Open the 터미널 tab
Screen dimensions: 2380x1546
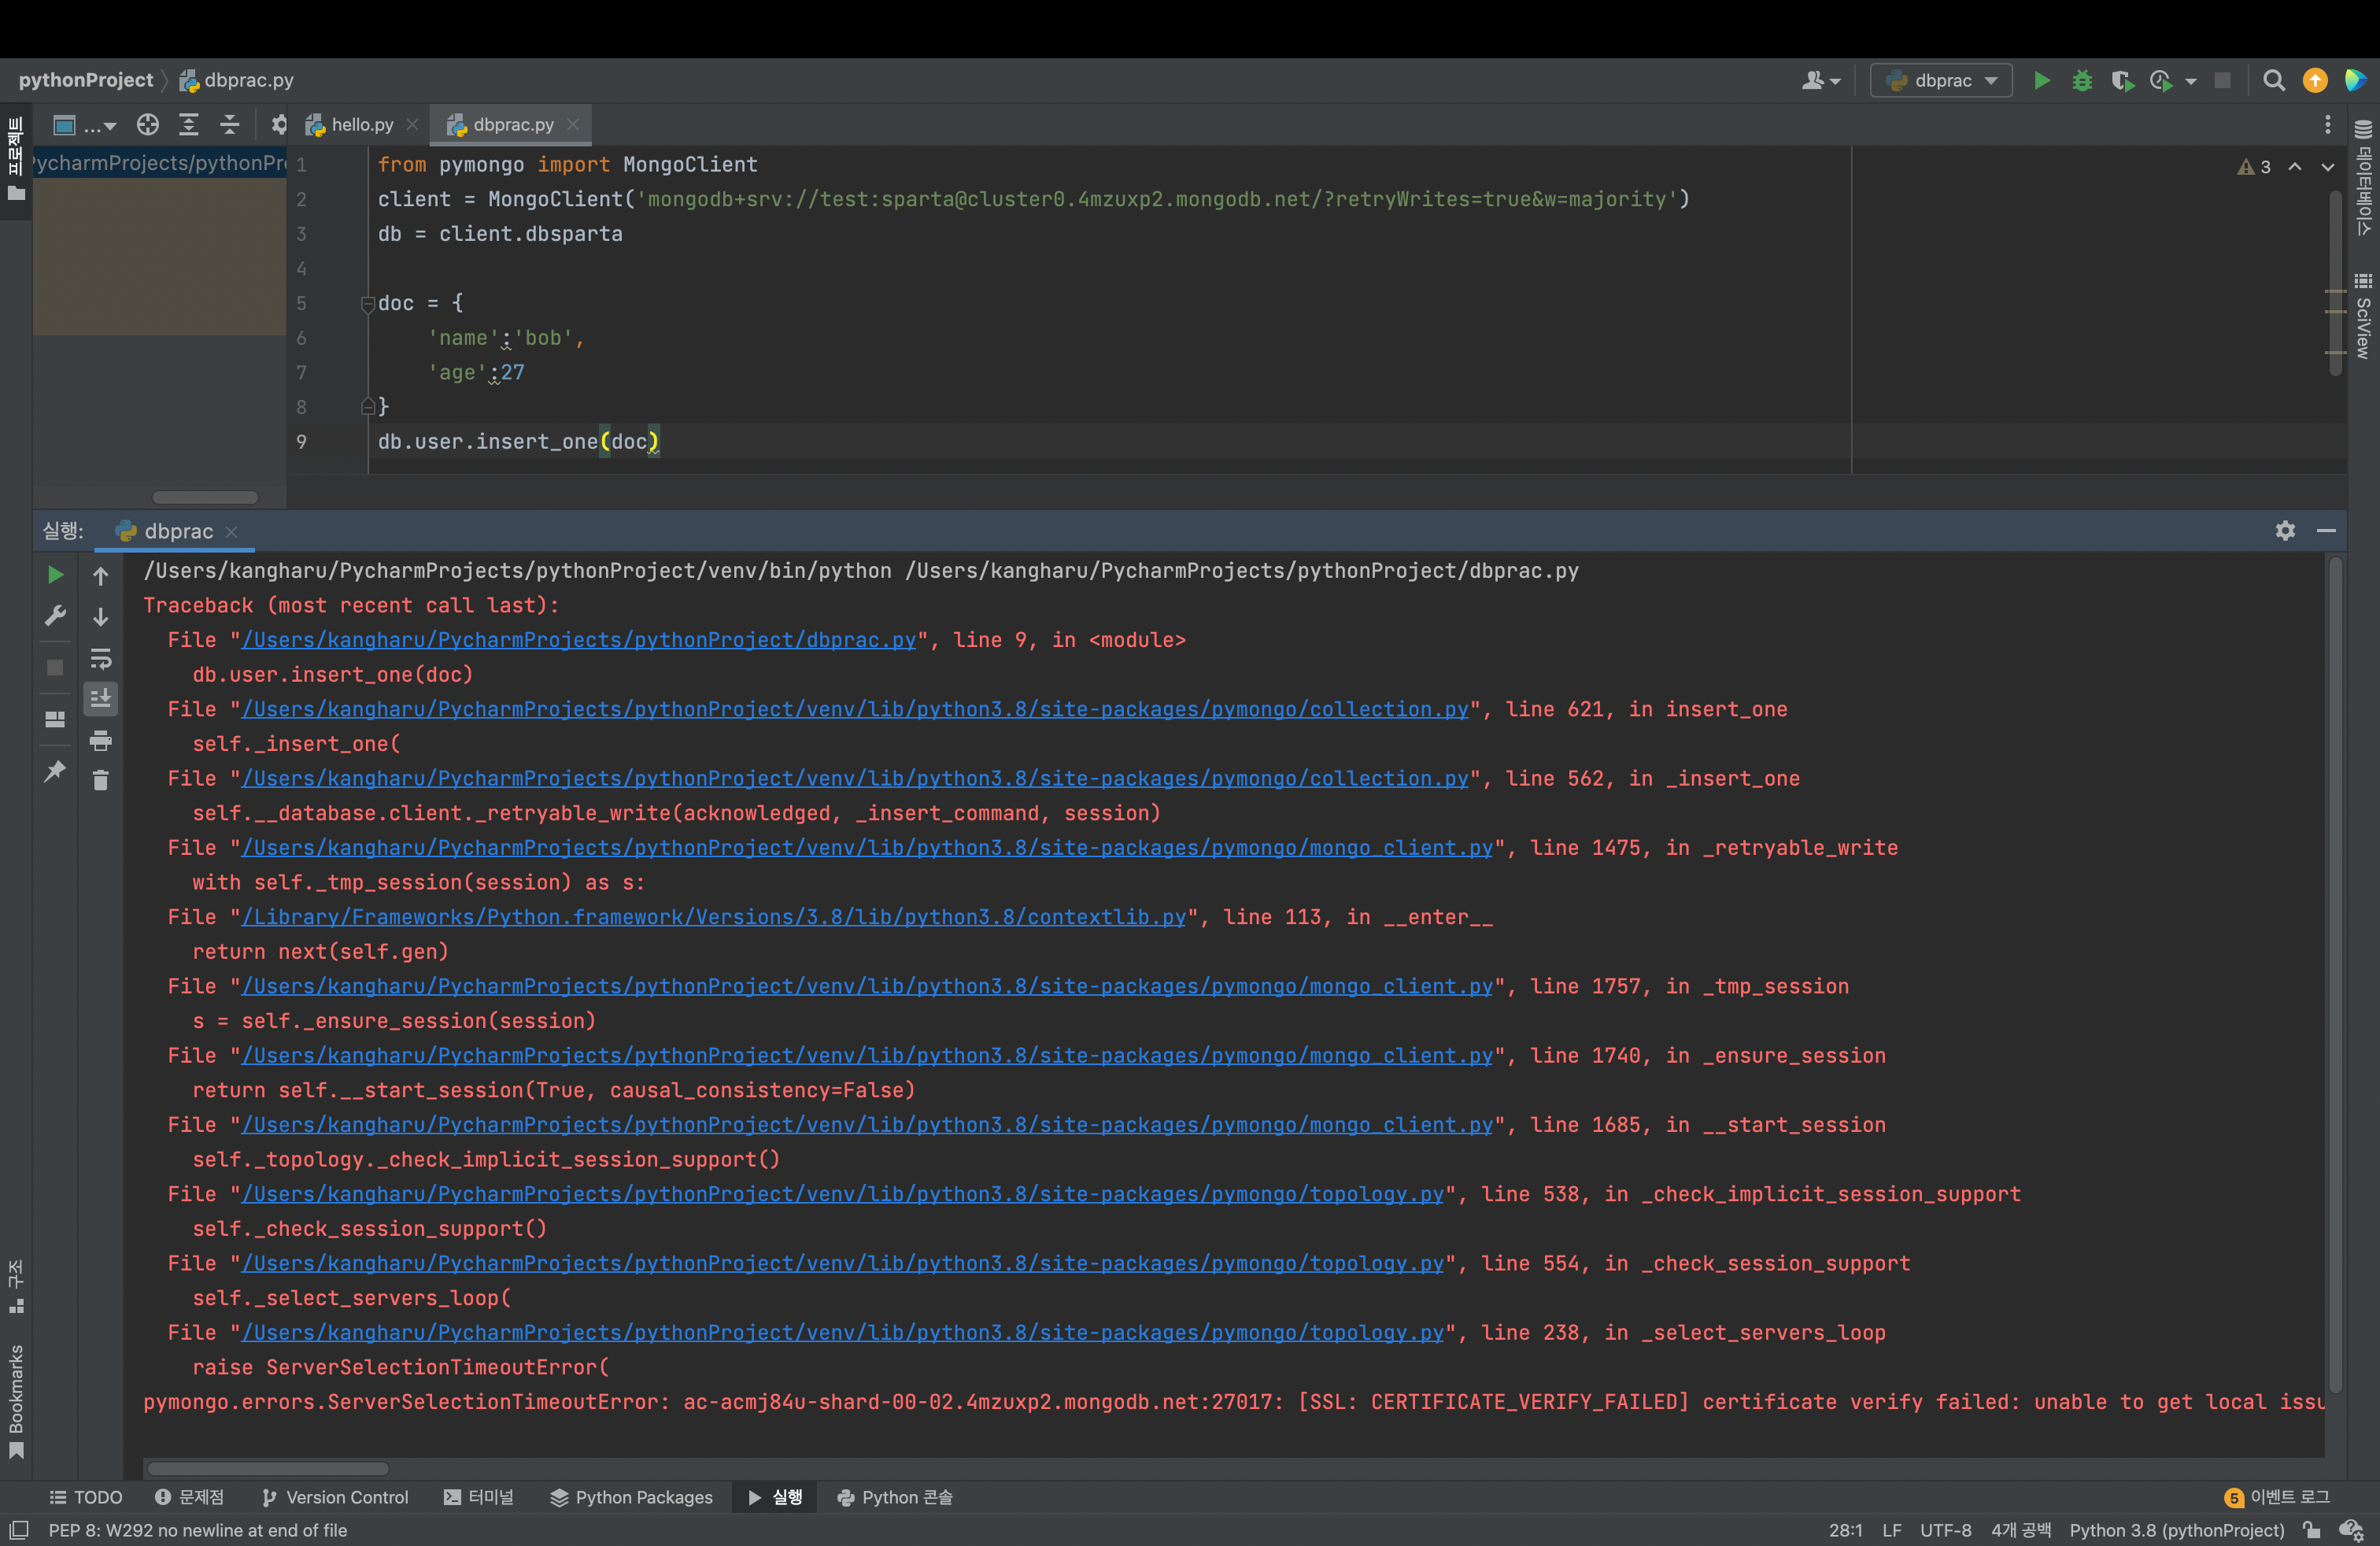(479, 1497)
